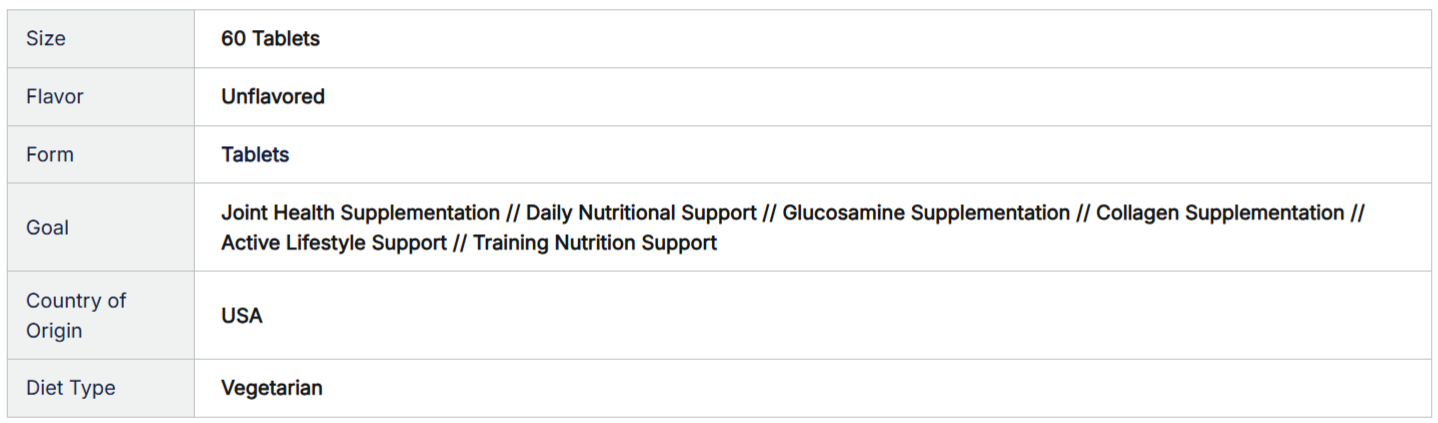Image resolution: width=1438 pixels, height=423 pixels.
Task: Select the 'Vegetarian' value text
Action: [272, 388]
